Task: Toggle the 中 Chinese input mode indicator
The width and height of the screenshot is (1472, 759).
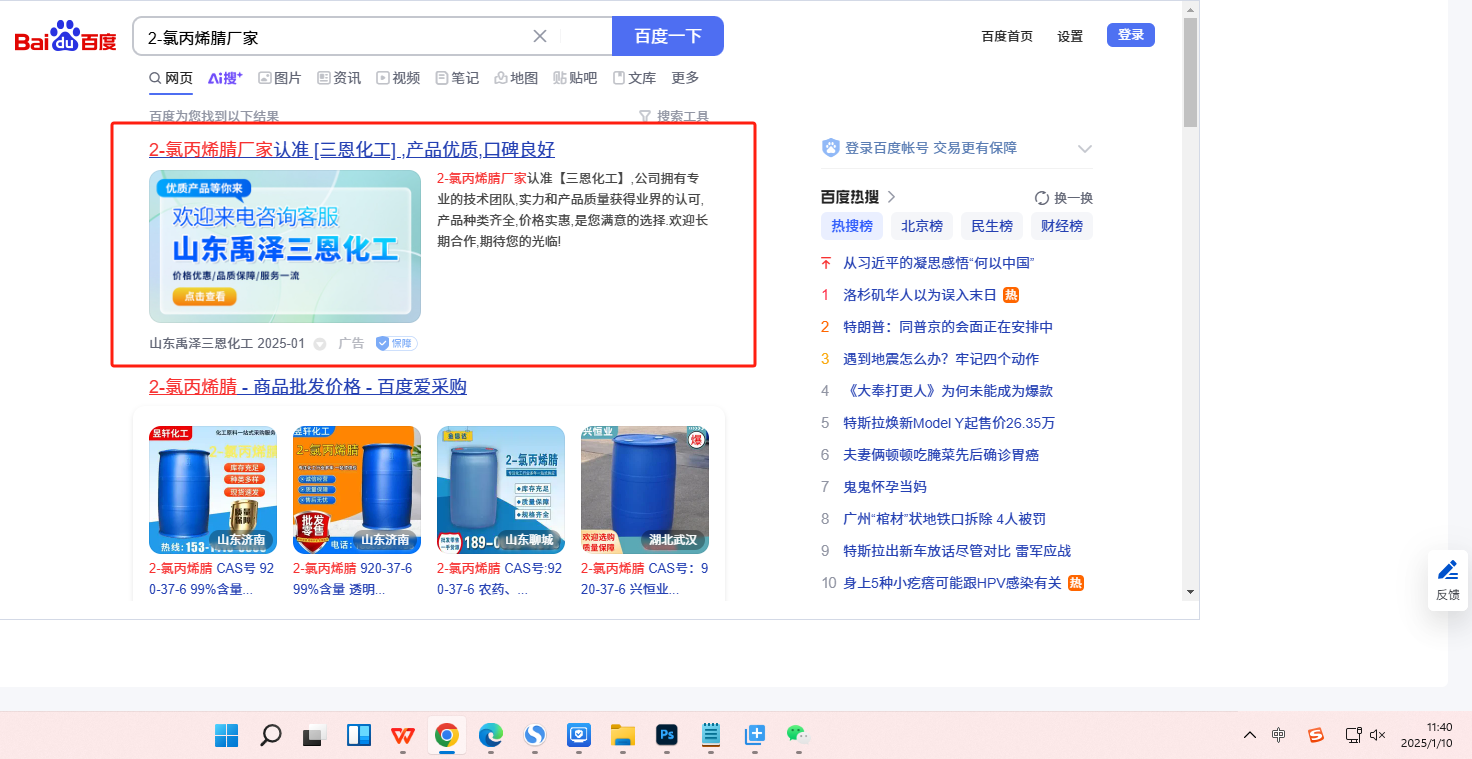Action: 1278,735
